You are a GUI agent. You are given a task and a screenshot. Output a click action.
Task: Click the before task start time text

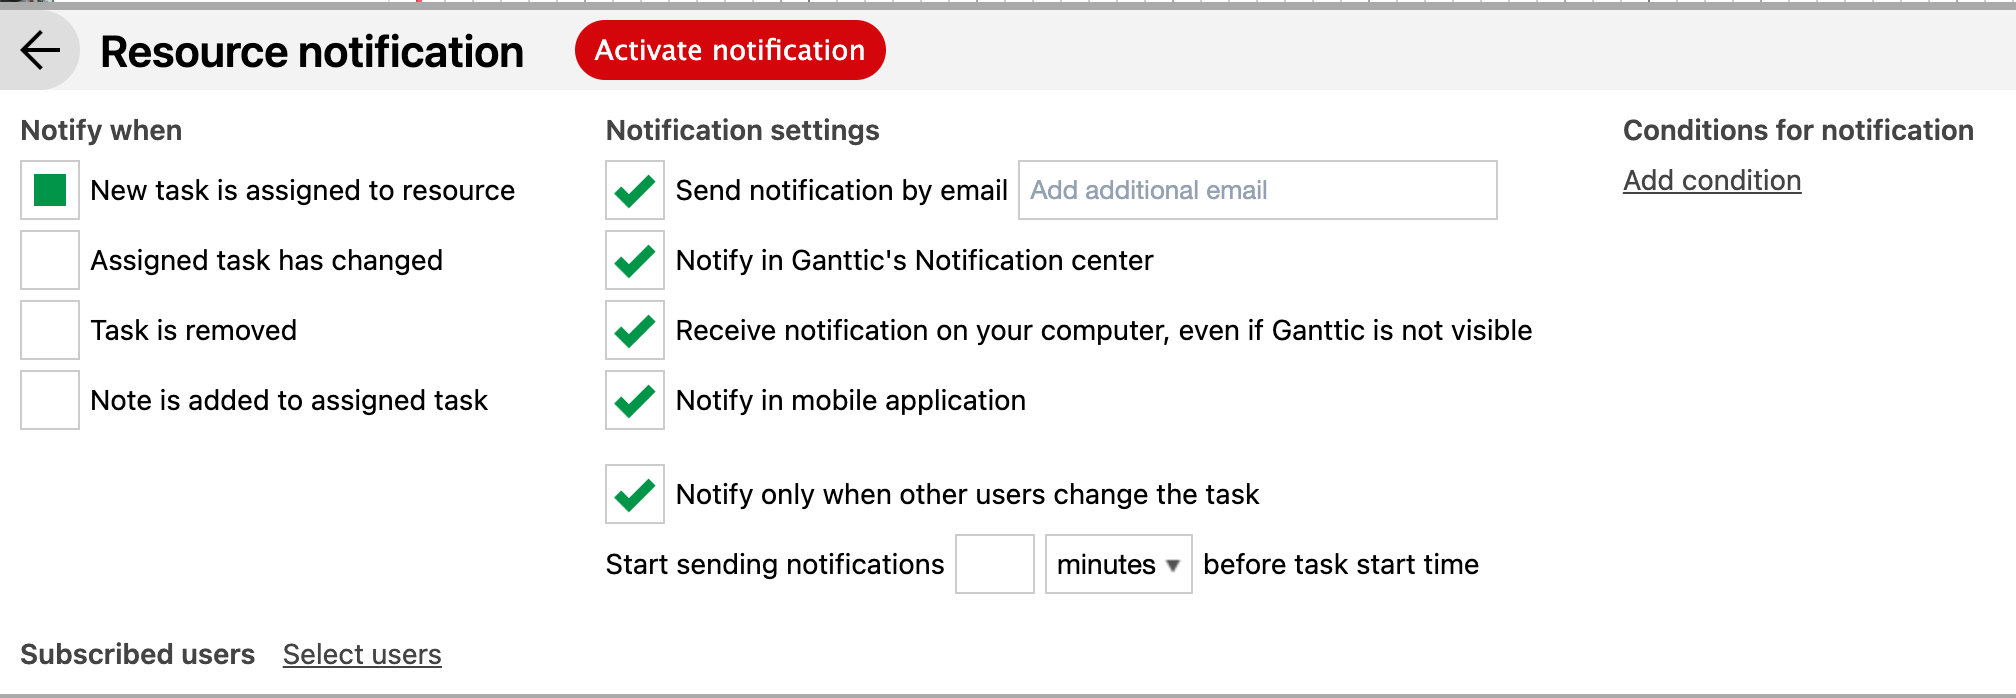pos(1341,564)
